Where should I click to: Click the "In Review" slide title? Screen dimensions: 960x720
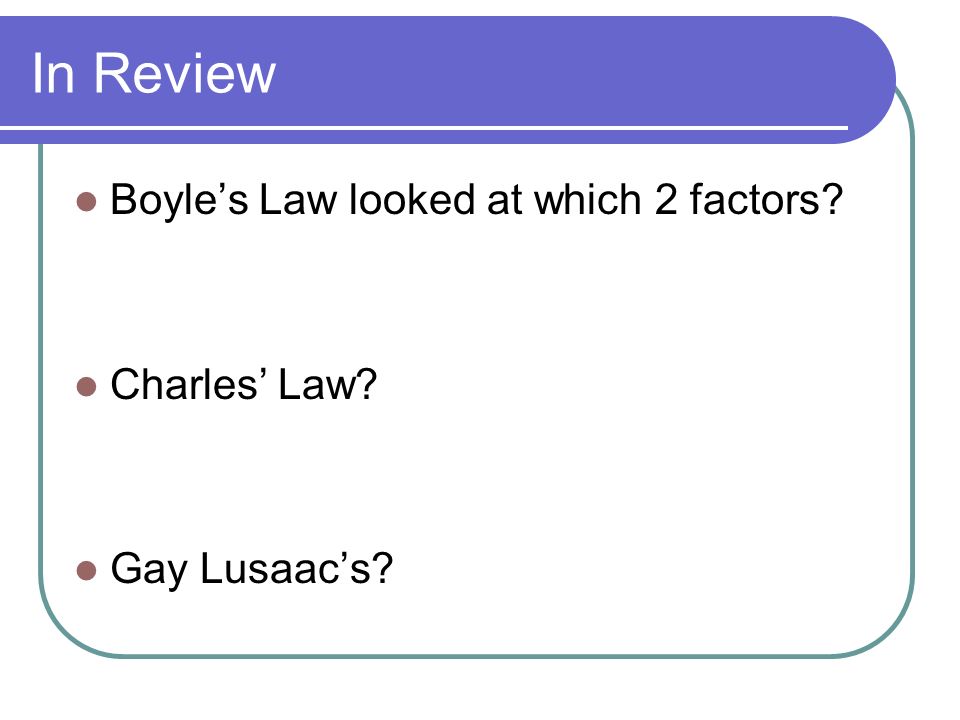coord(154,73)
